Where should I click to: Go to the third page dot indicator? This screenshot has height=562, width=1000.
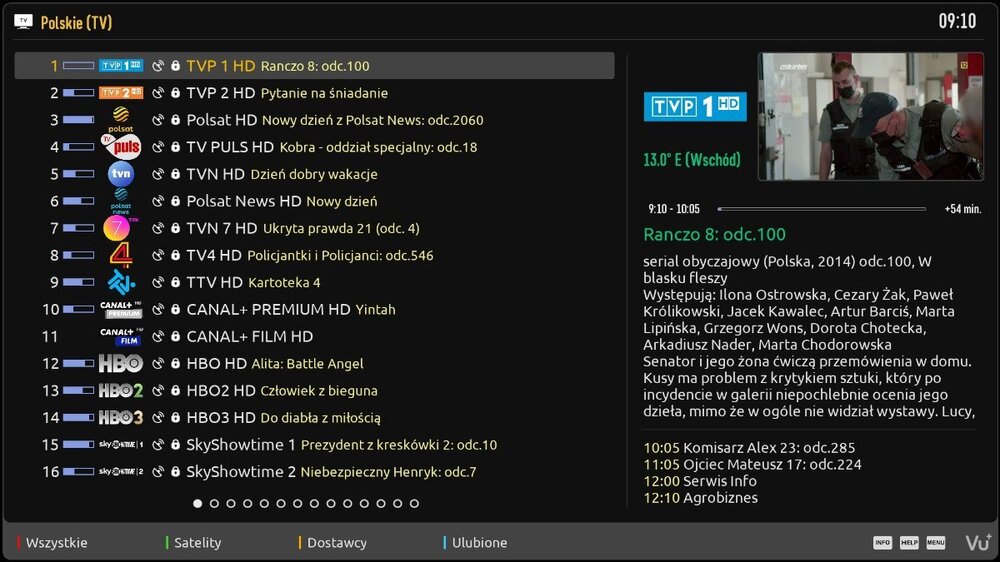point(231,503)
